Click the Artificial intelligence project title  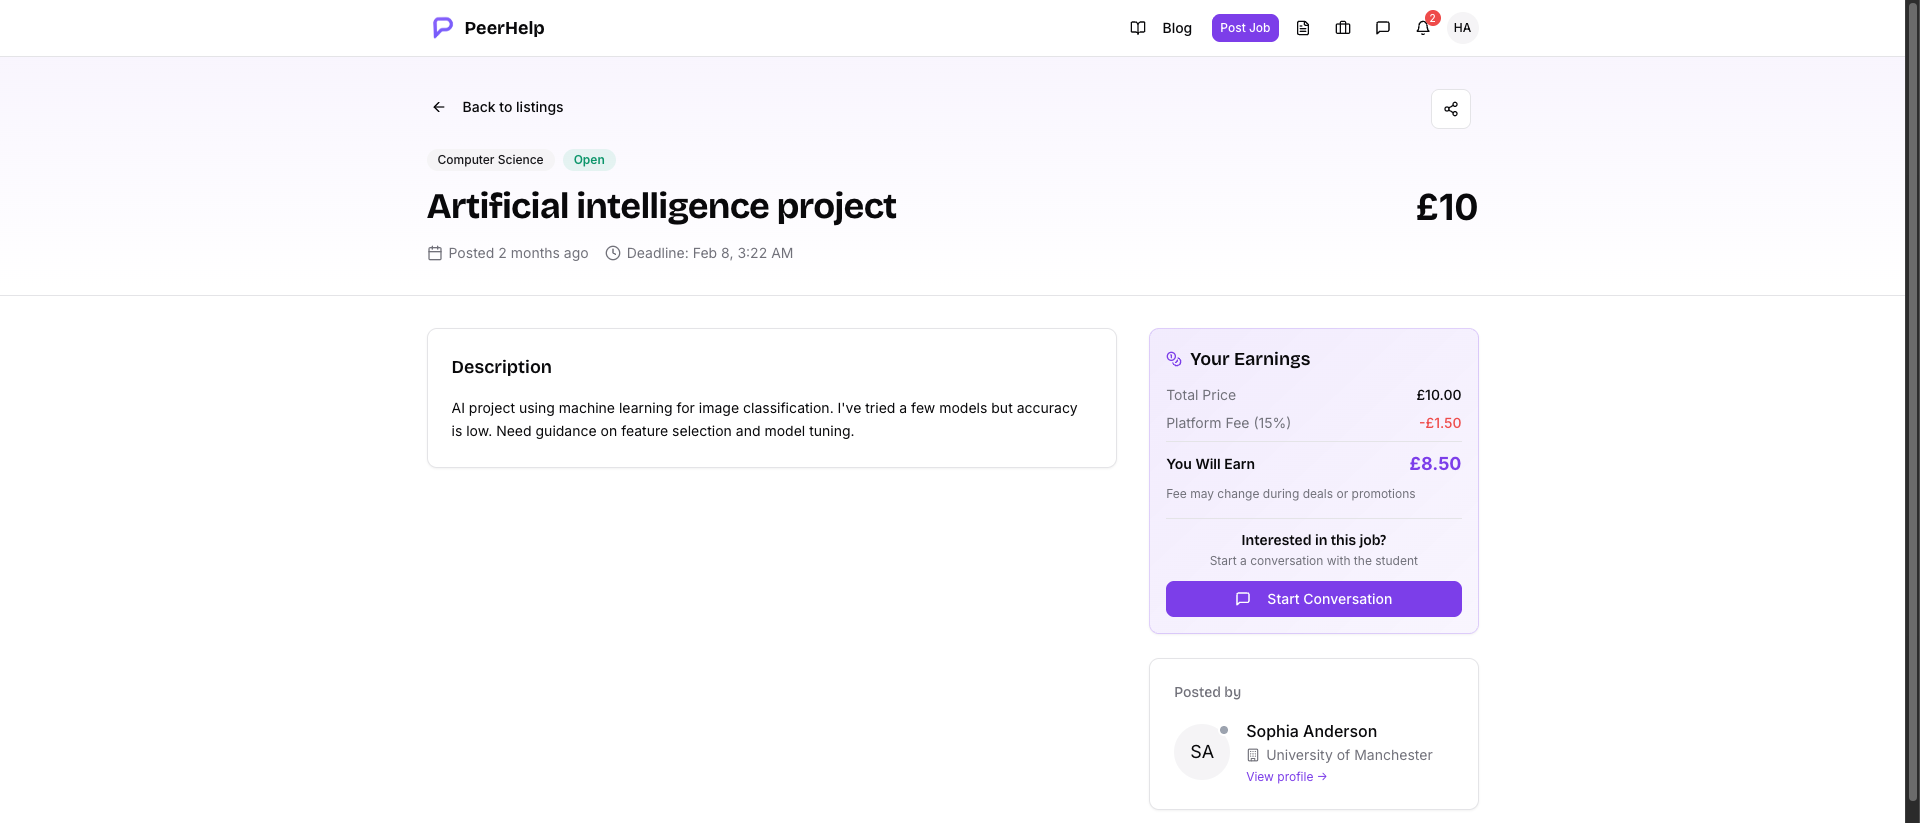pos(661,206)
